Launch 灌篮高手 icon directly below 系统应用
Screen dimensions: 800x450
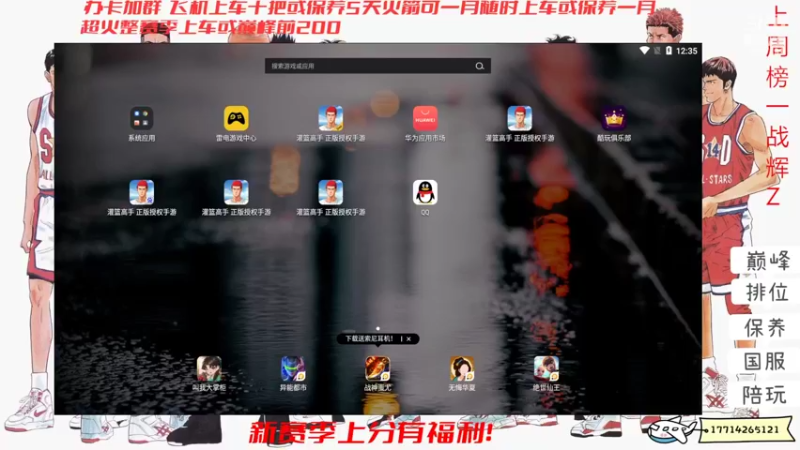point(142,192)
